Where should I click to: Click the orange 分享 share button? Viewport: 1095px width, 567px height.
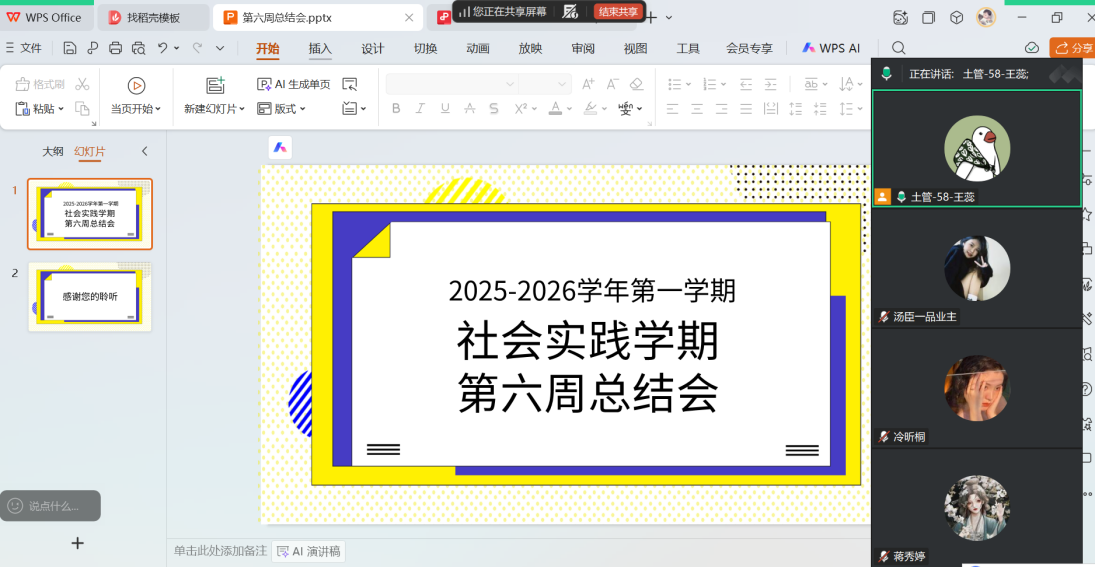click(1074, 48)
